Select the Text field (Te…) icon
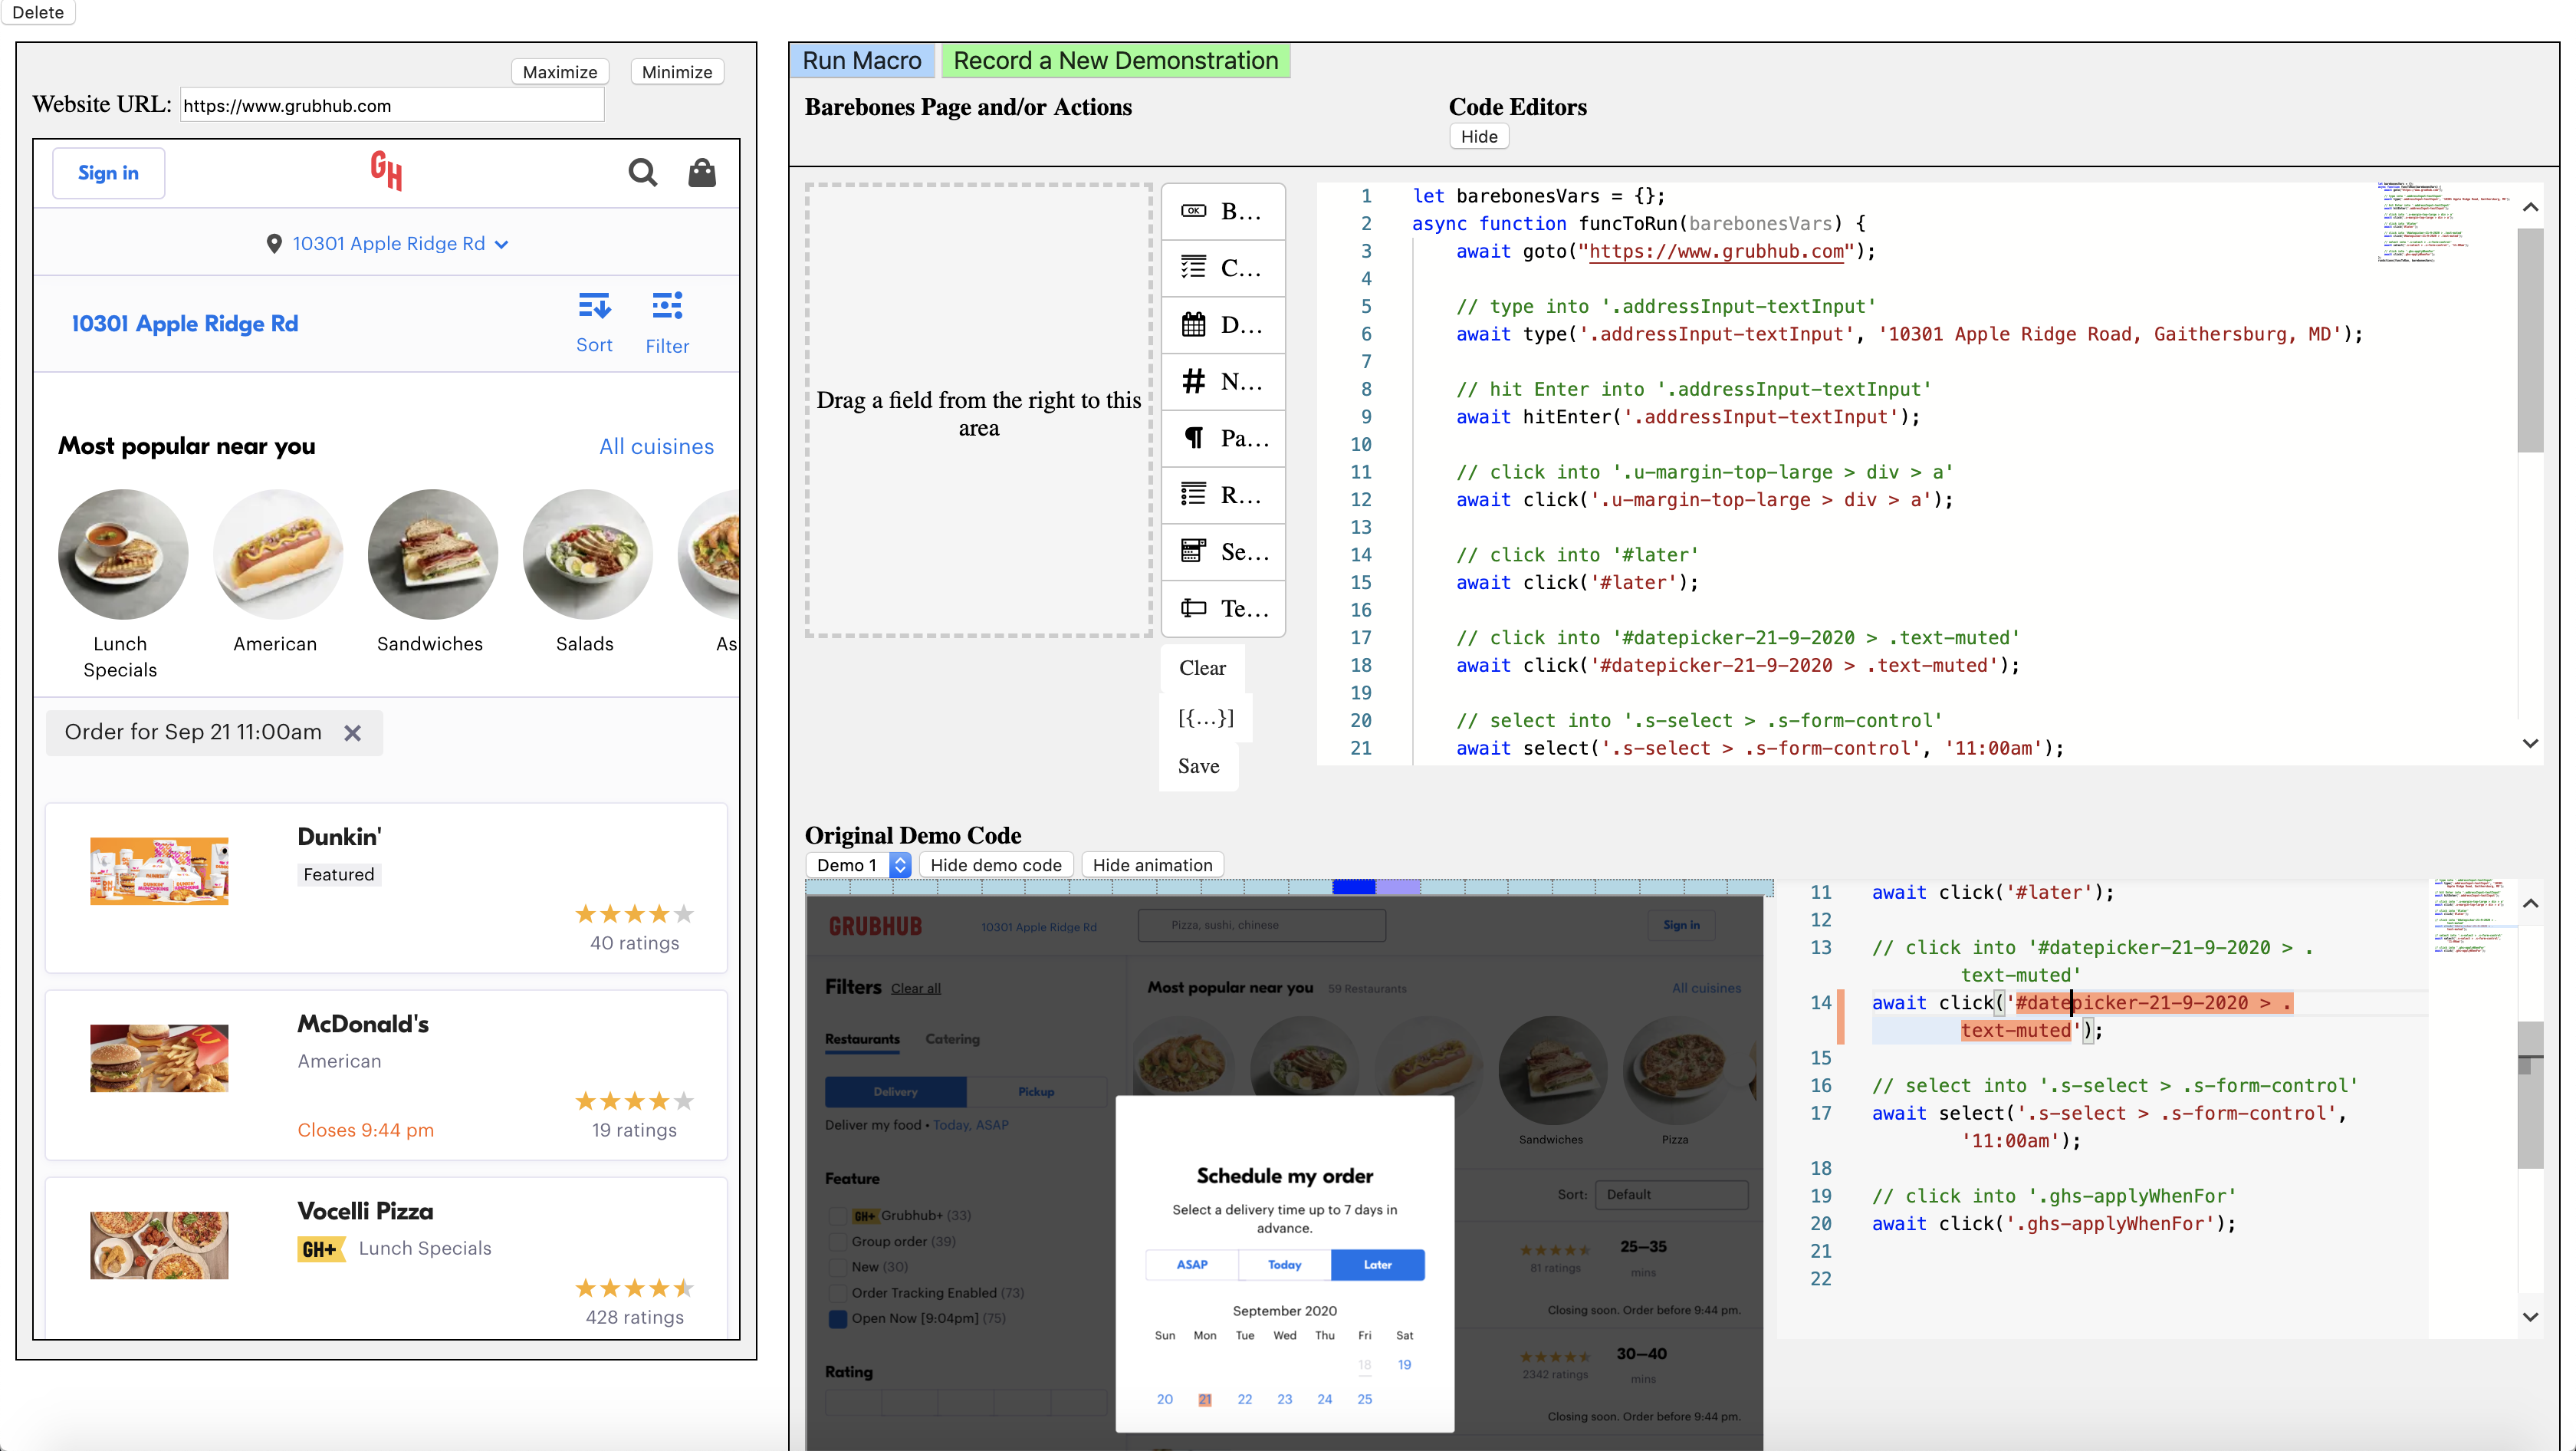This screenshot has height=1451, width=2576. coord(1193,608)
